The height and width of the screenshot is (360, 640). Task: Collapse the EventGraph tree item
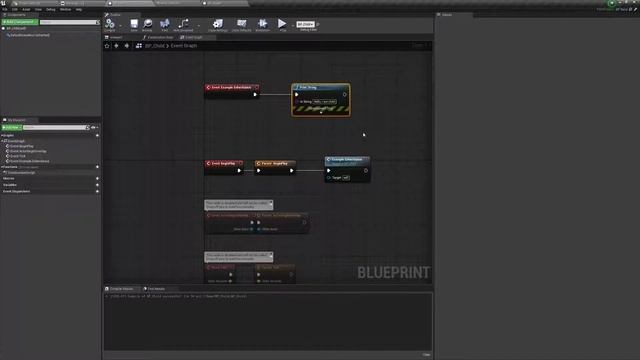tap(2, 141)
